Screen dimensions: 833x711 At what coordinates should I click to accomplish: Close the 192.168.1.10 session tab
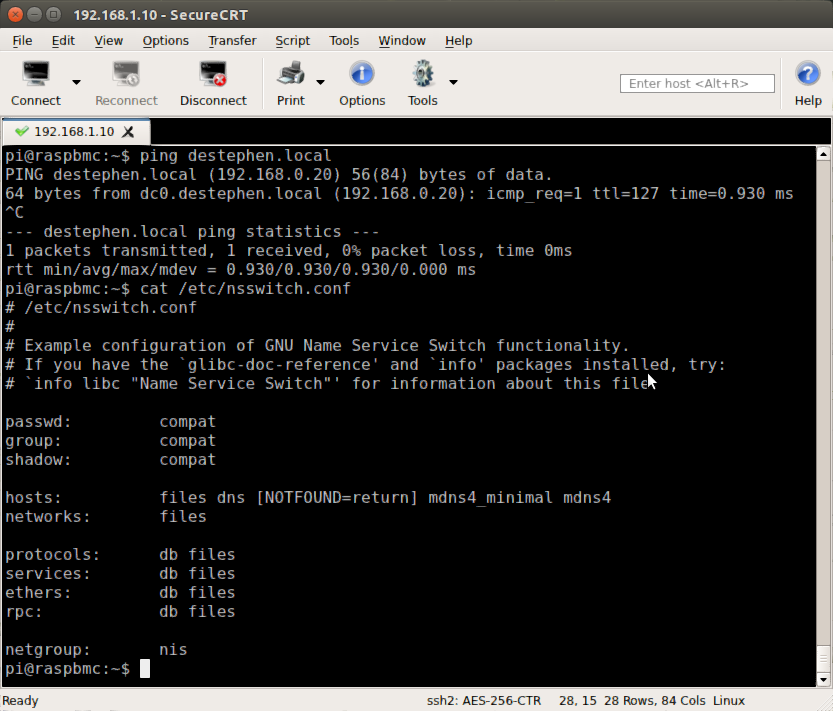click(128, 132)
